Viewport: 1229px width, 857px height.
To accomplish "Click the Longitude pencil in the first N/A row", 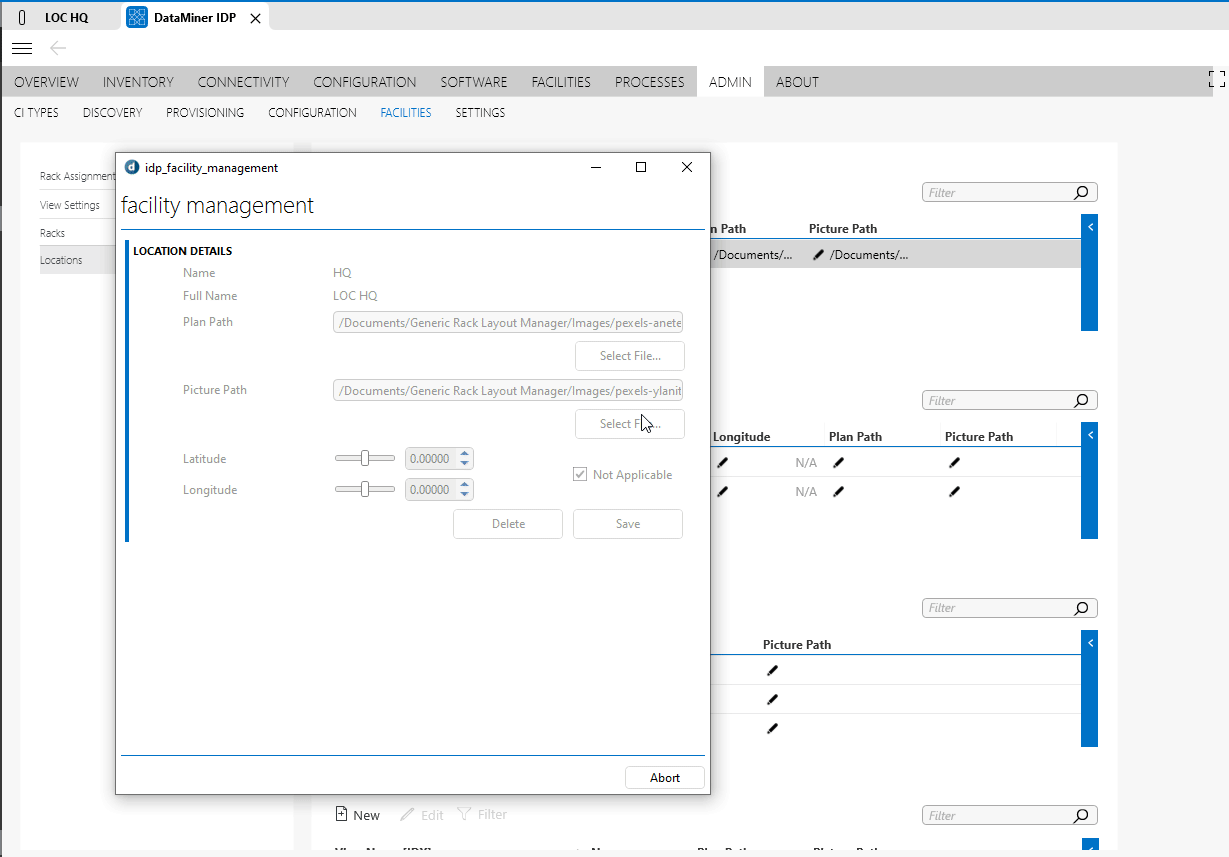I will (x=723, y=463).
